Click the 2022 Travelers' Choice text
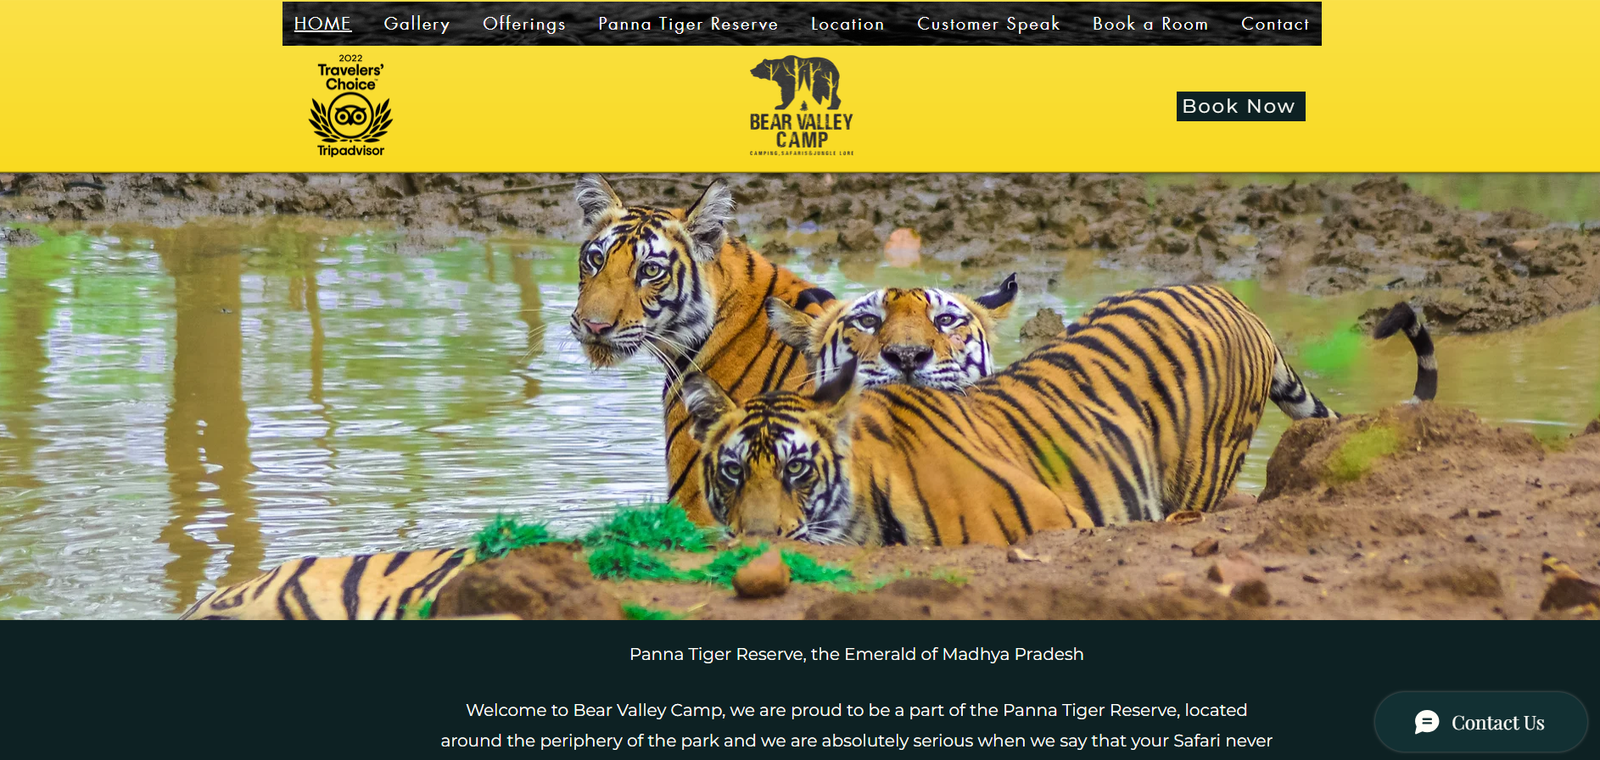The width and height of the screenshot is (1600, 760). coord(351,73)
